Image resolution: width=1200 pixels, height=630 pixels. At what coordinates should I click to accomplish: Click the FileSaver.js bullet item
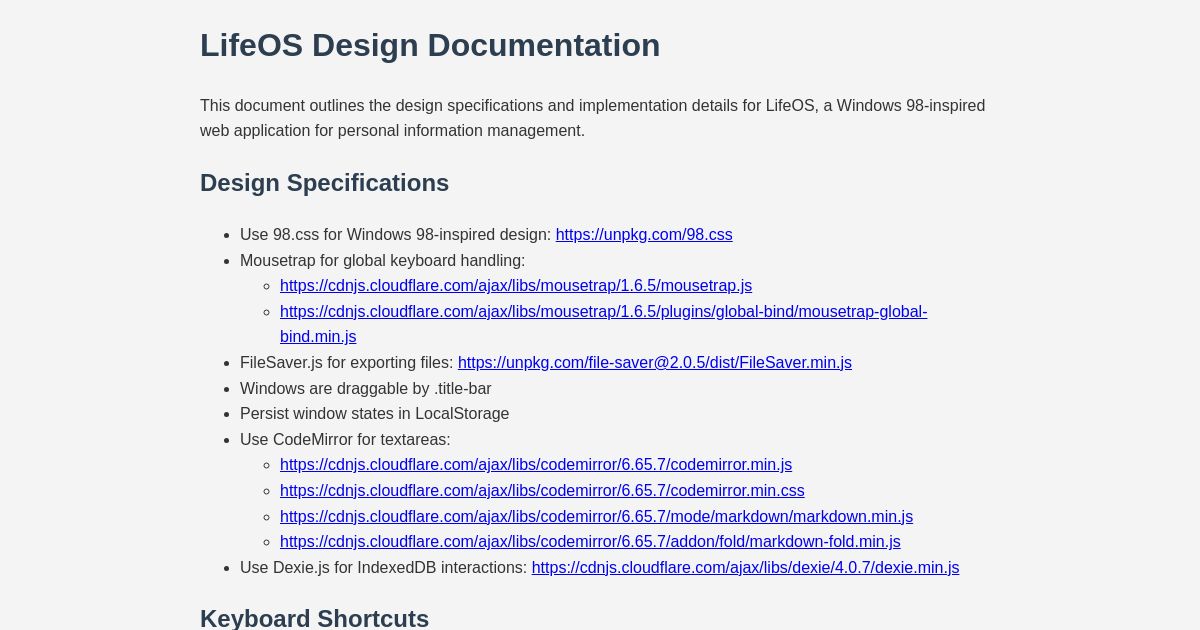click(347, 362)
